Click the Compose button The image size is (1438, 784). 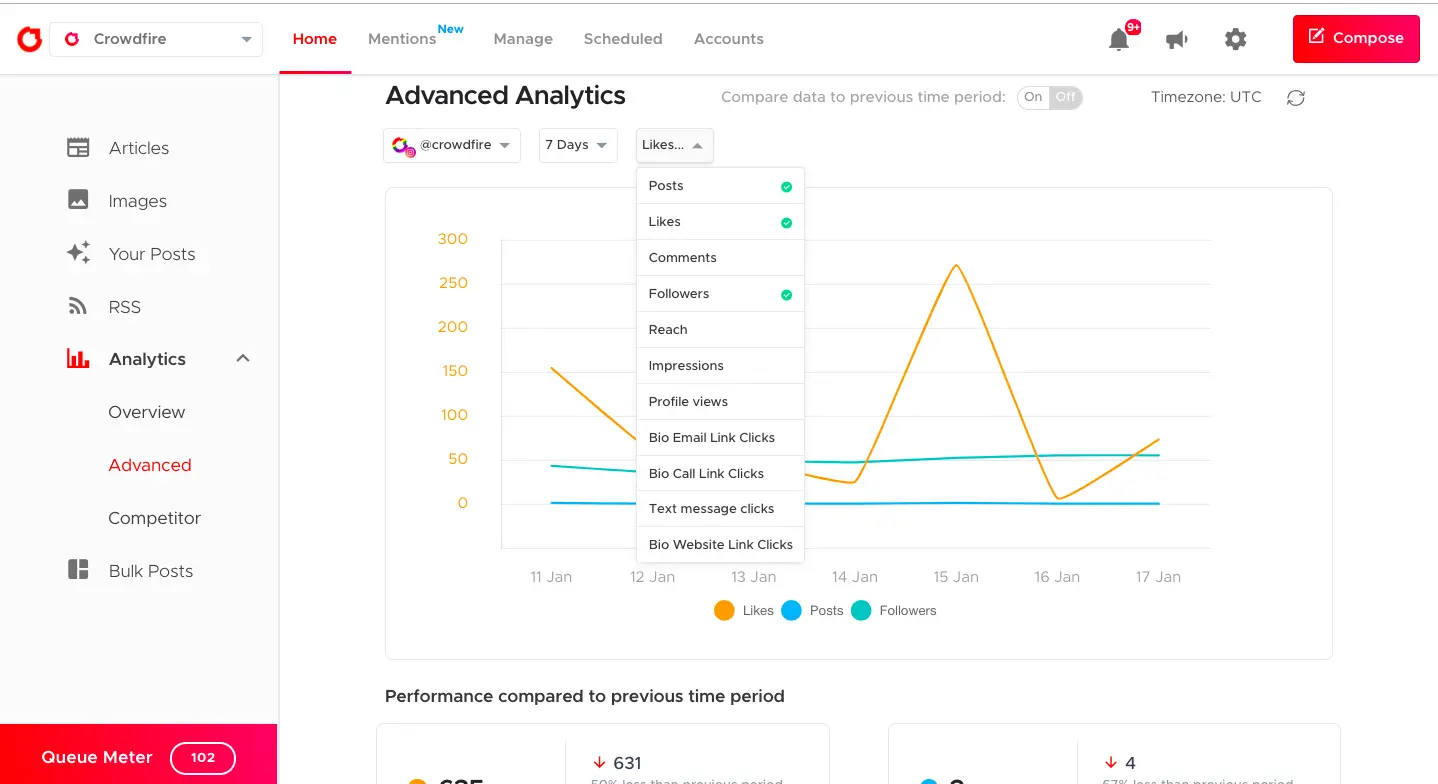pos(1355,39)
